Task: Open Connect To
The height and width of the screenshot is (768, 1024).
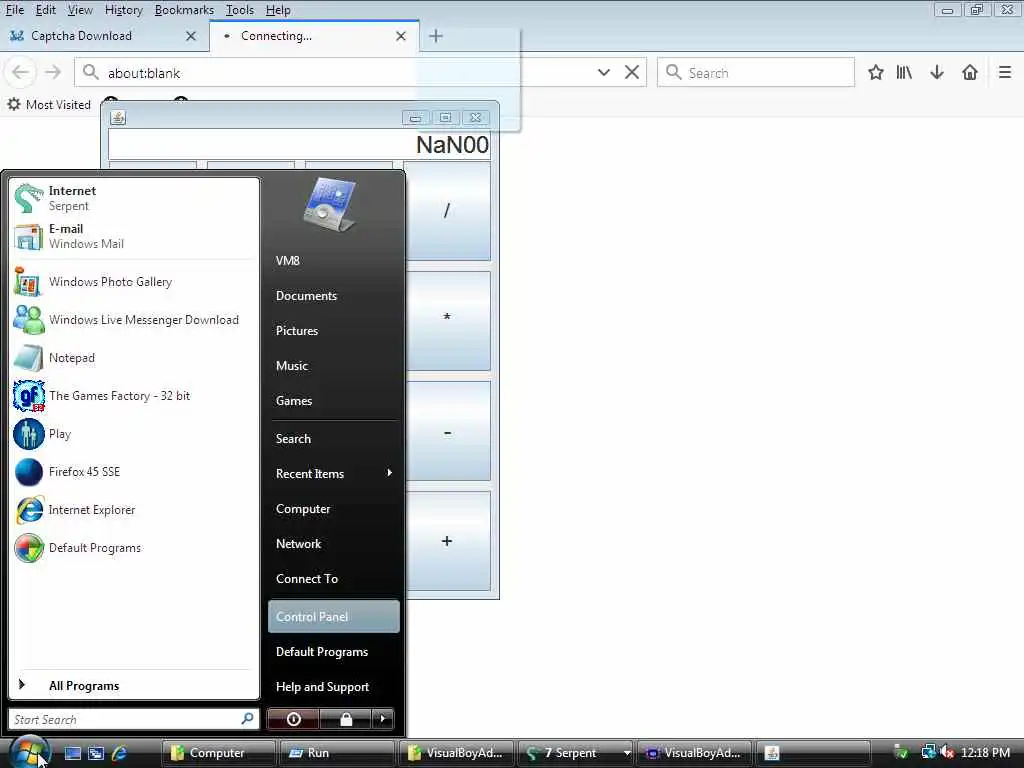Action: (x=334, y=579)
